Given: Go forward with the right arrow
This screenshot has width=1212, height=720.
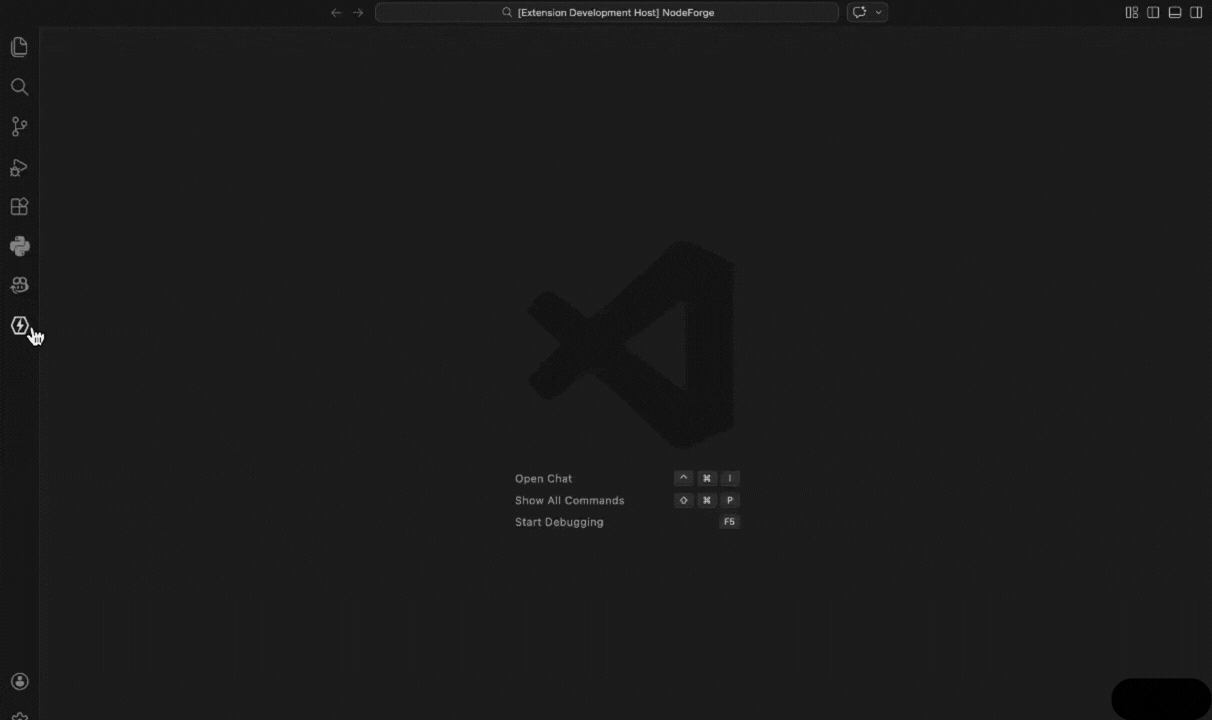Looking at the screenshot, I should (x=358, y=13).
